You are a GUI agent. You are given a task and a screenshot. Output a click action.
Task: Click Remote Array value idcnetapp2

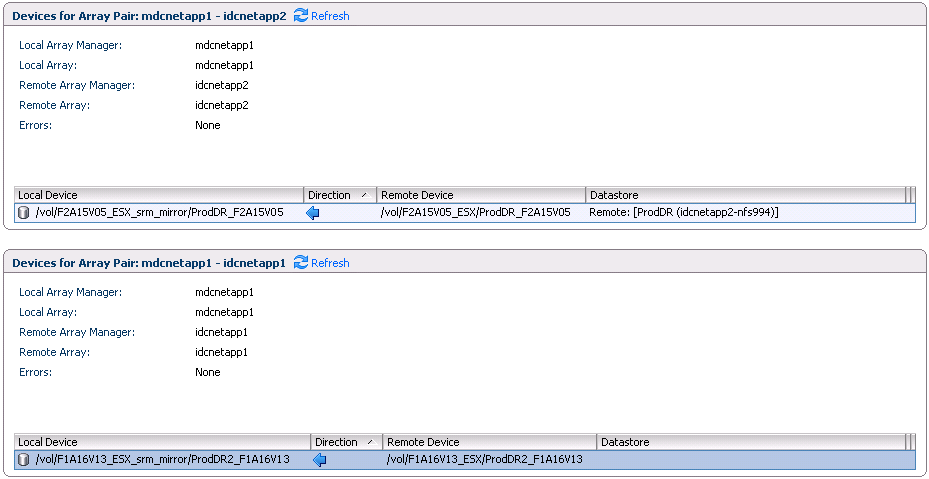point(222,106)
